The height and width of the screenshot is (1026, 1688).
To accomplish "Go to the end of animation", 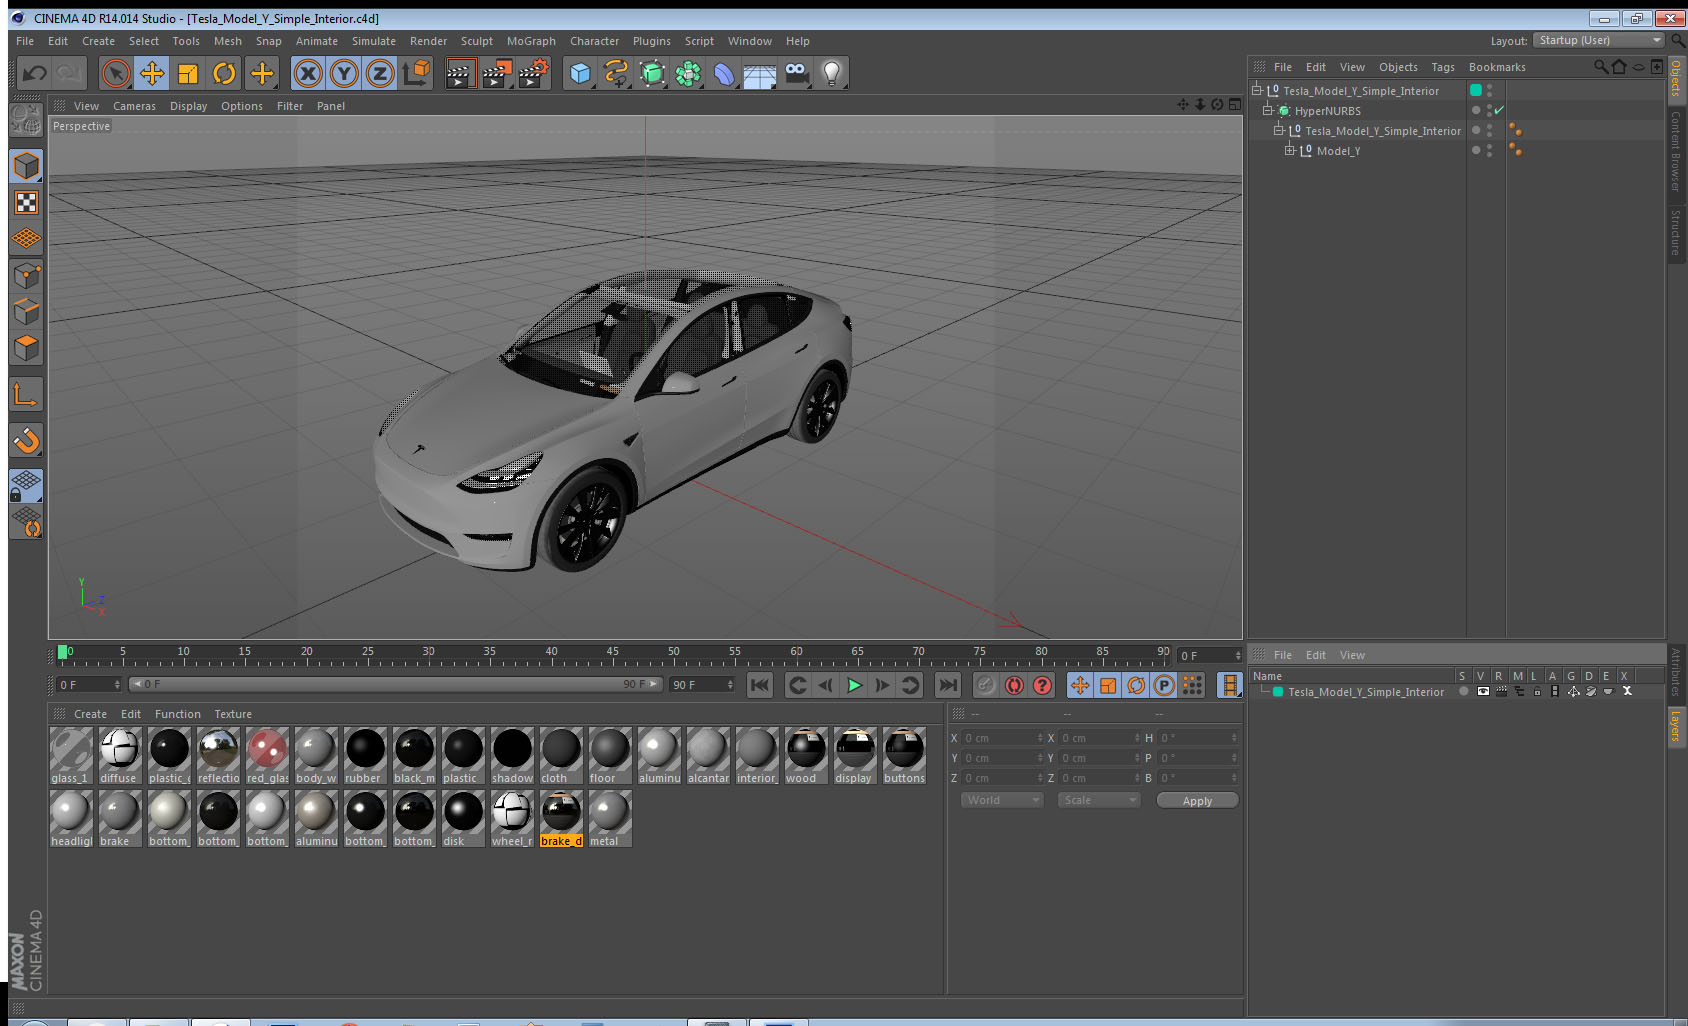I will (x=947, y=685).
